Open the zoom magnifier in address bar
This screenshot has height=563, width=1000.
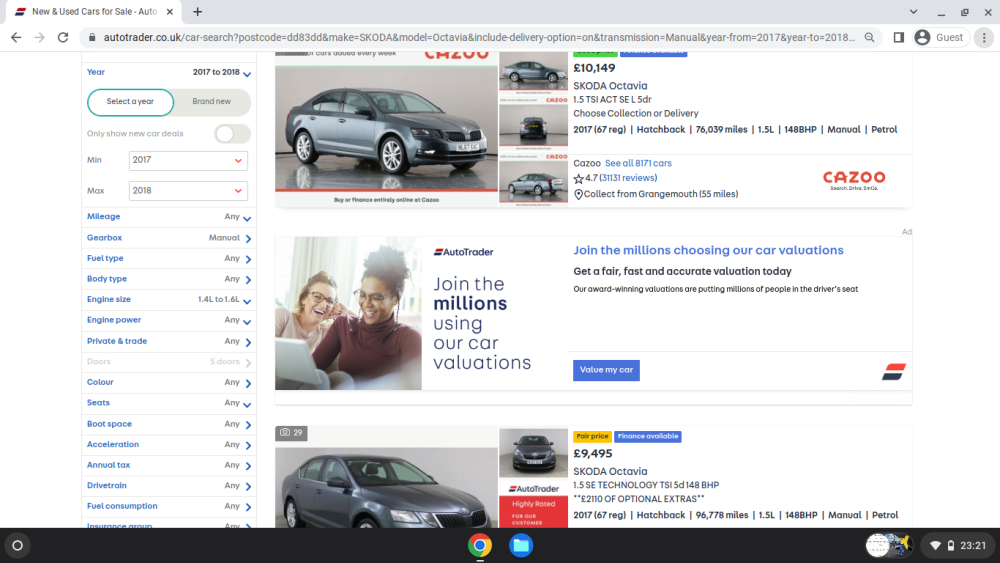pyautogui.click(x=869, y=38)
